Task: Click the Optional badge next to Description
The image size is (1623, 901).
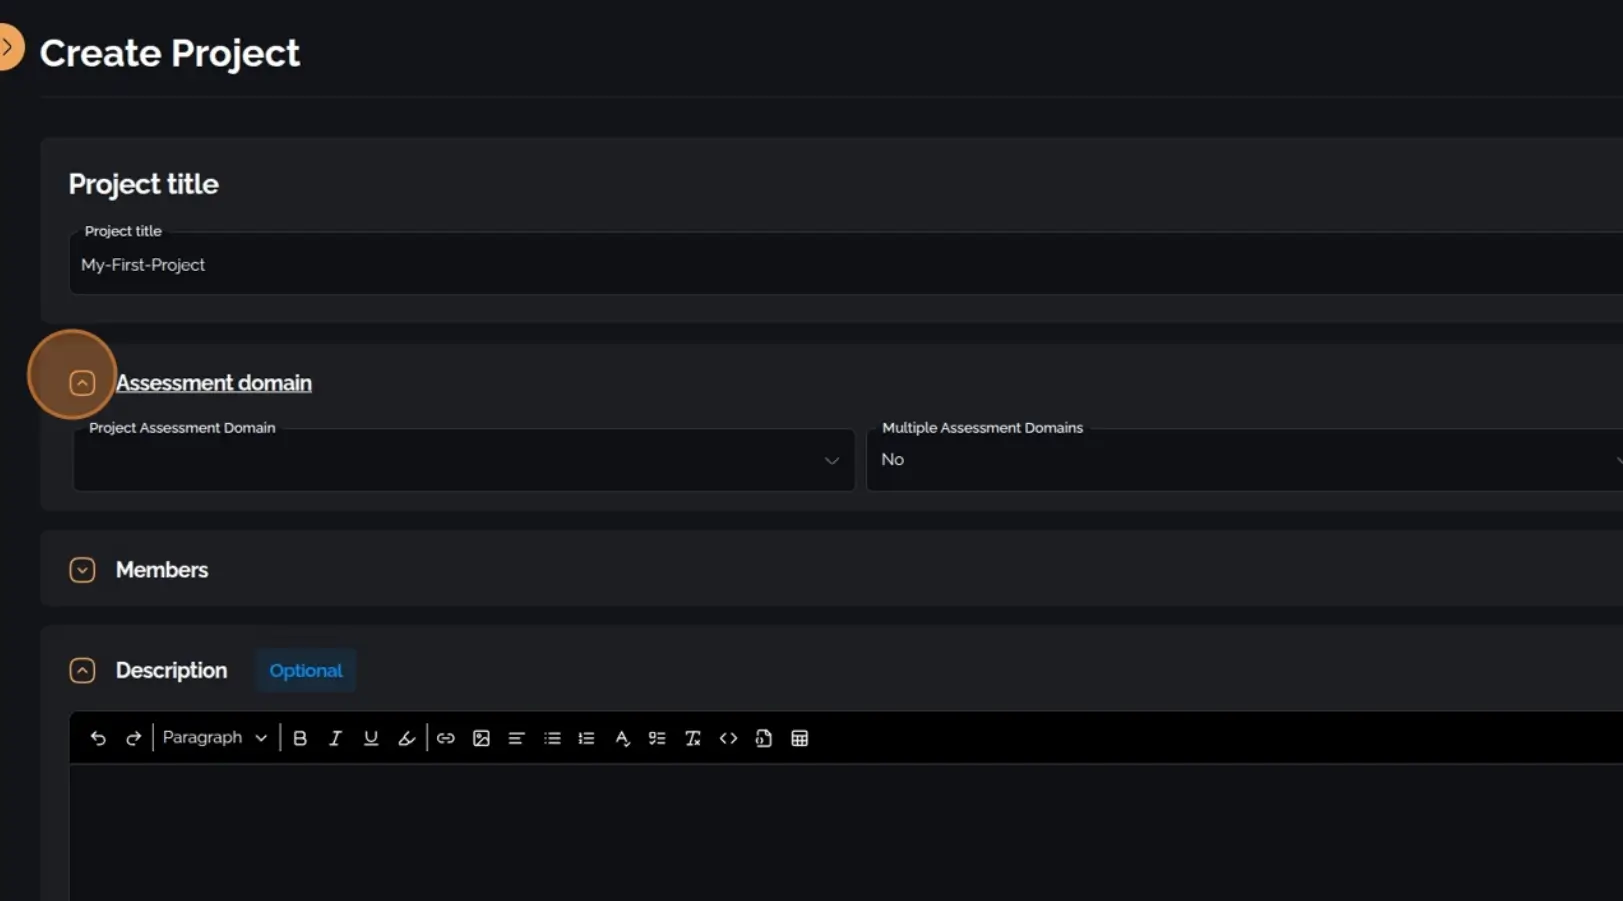Action: [x=305, y=670]
